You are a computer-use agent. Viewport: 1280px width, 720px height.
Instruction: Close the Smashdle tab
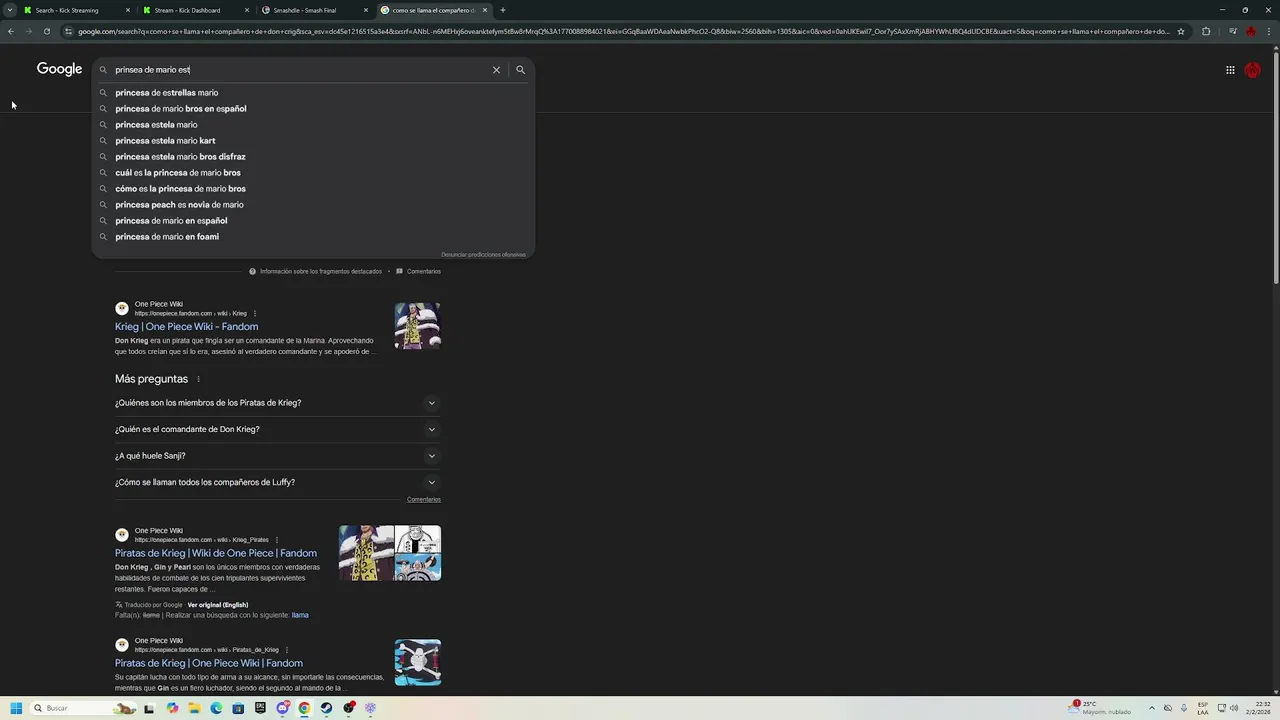point(366,10)
